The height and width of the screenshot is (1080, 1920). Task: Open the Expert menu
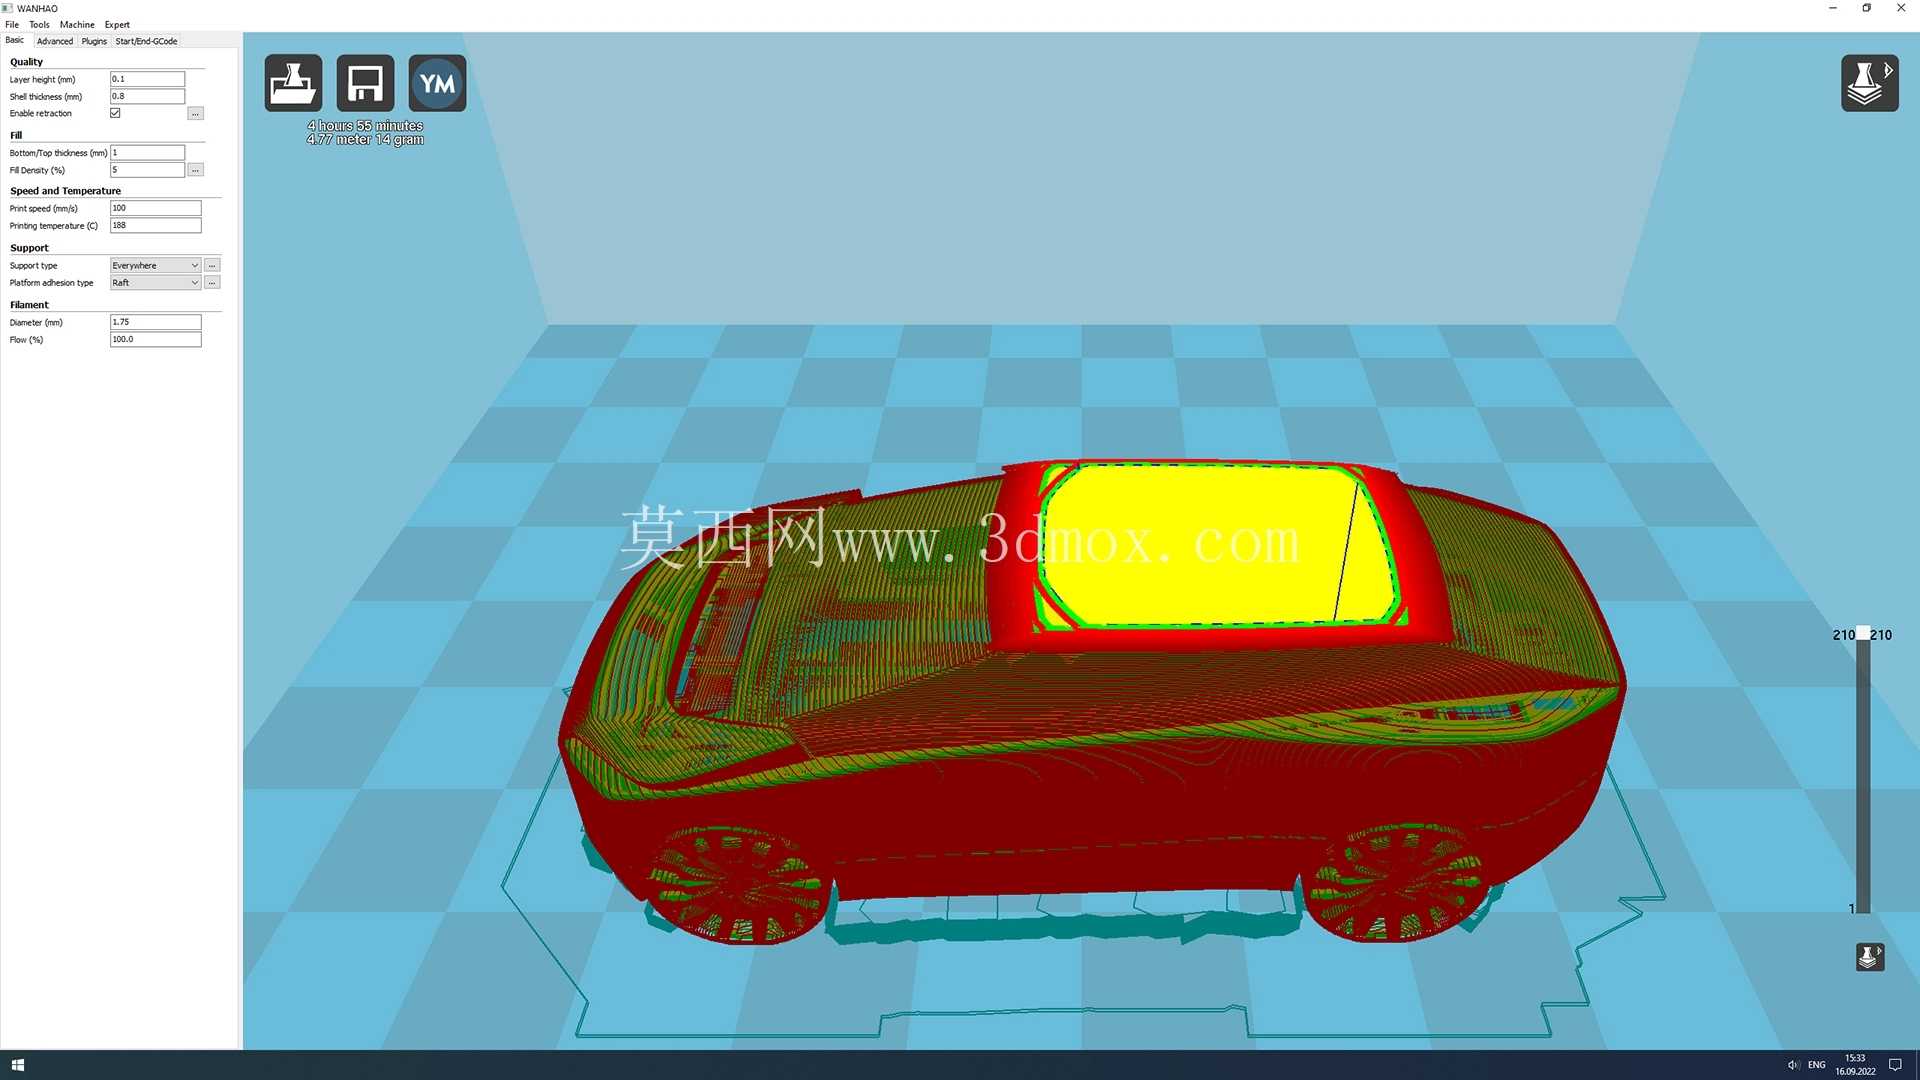point(117,24)
